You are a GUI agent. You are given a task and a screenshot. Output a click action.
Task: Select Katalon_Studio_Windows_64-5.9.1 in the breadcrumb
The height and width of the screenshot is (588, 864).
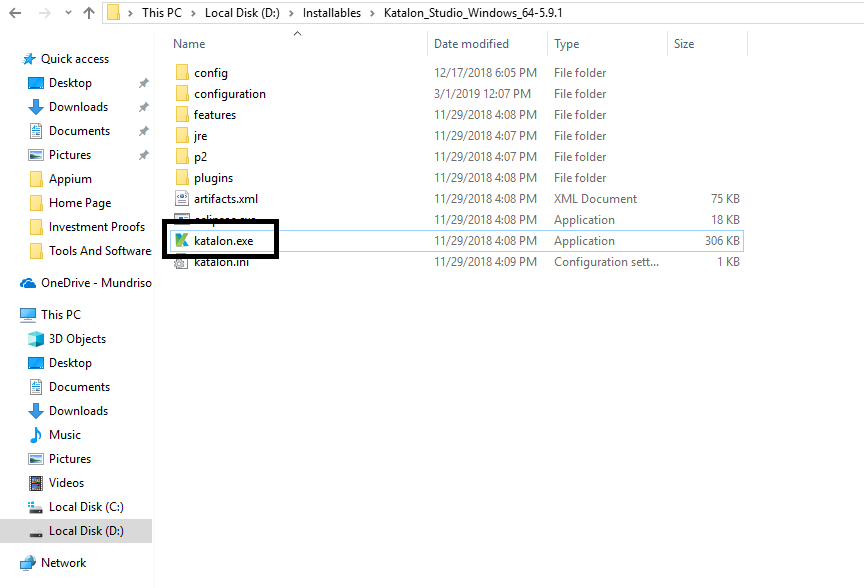(x=473, y=13)
